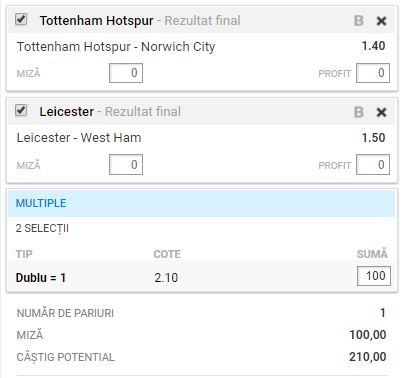Click the Leicester - West Ham match
The image size is (402, 378).
tap(79, 138)
